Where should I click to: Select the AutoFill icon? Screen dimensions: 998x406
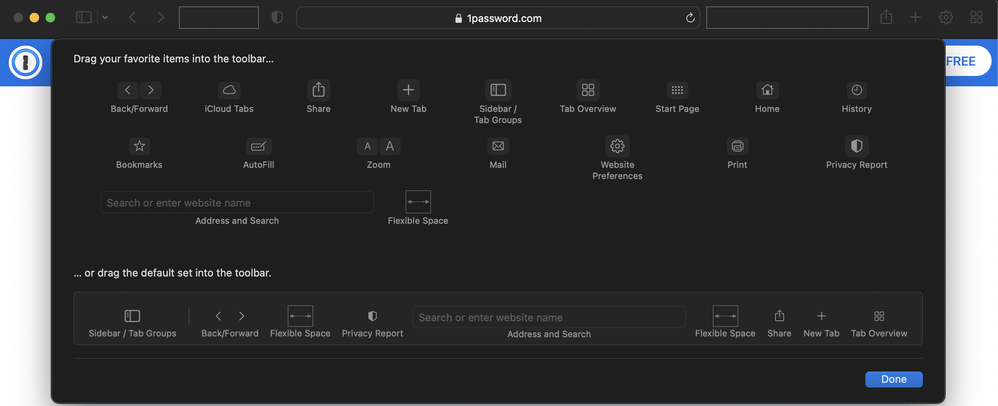pyautogui.click(x=258, y=146)
